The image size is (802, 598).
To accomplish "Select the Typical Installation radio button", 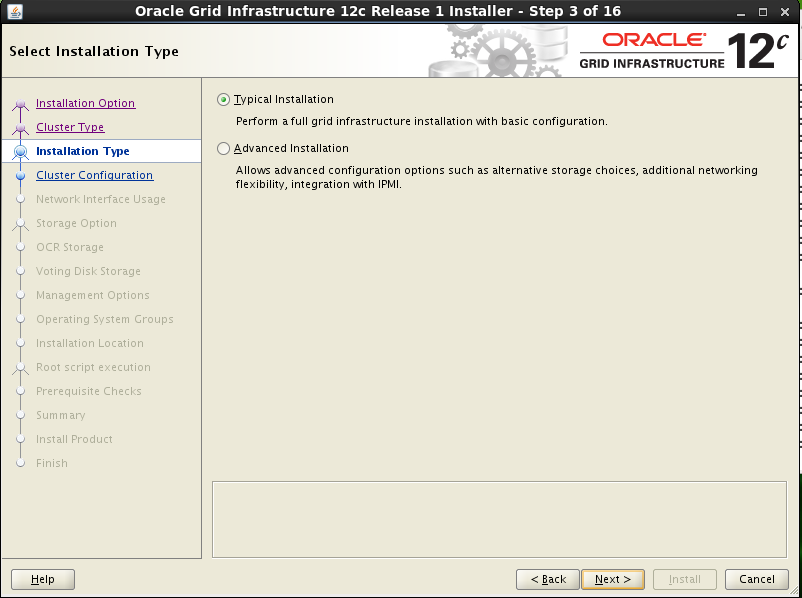I will point(223,99).
